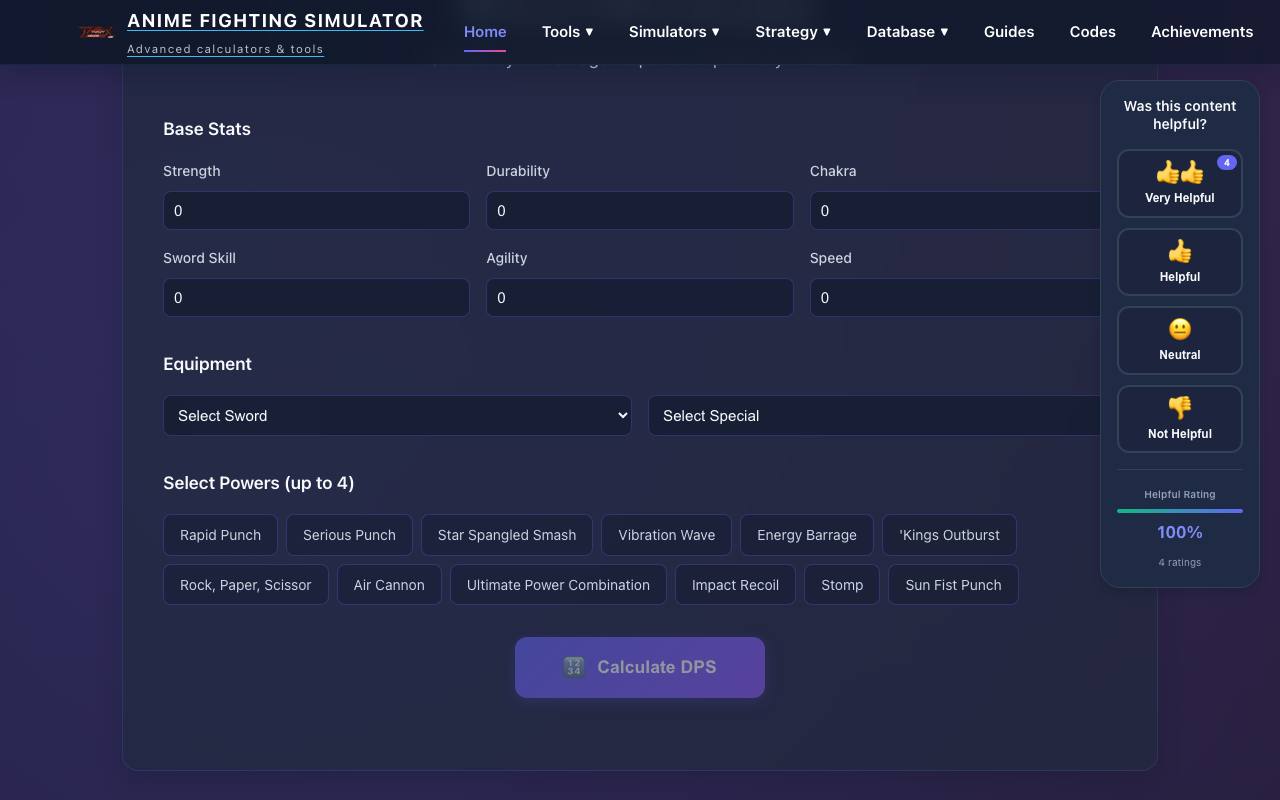1280x800 pixels.
Task: Enable the Rock, Paper, Scissor power
Action: tap(246, 585)
